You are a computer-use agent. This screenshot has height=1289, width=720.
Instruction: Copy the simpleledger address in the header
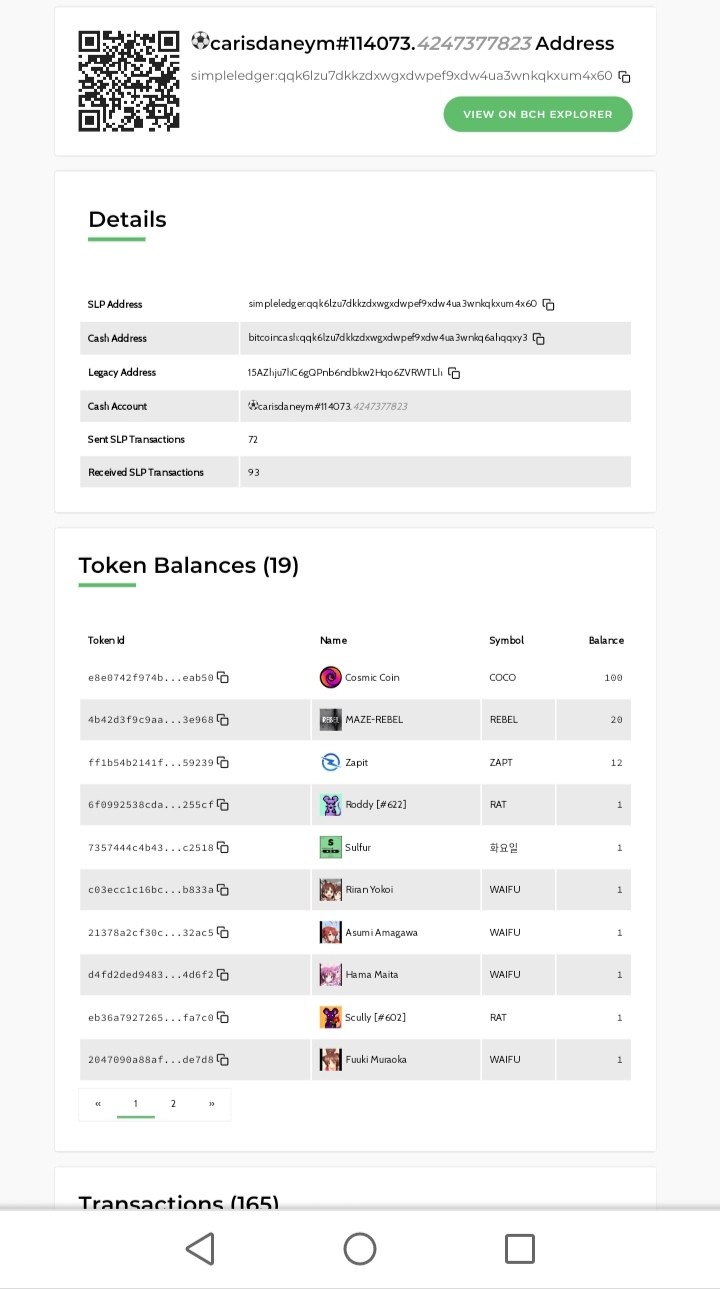(624, 77)
